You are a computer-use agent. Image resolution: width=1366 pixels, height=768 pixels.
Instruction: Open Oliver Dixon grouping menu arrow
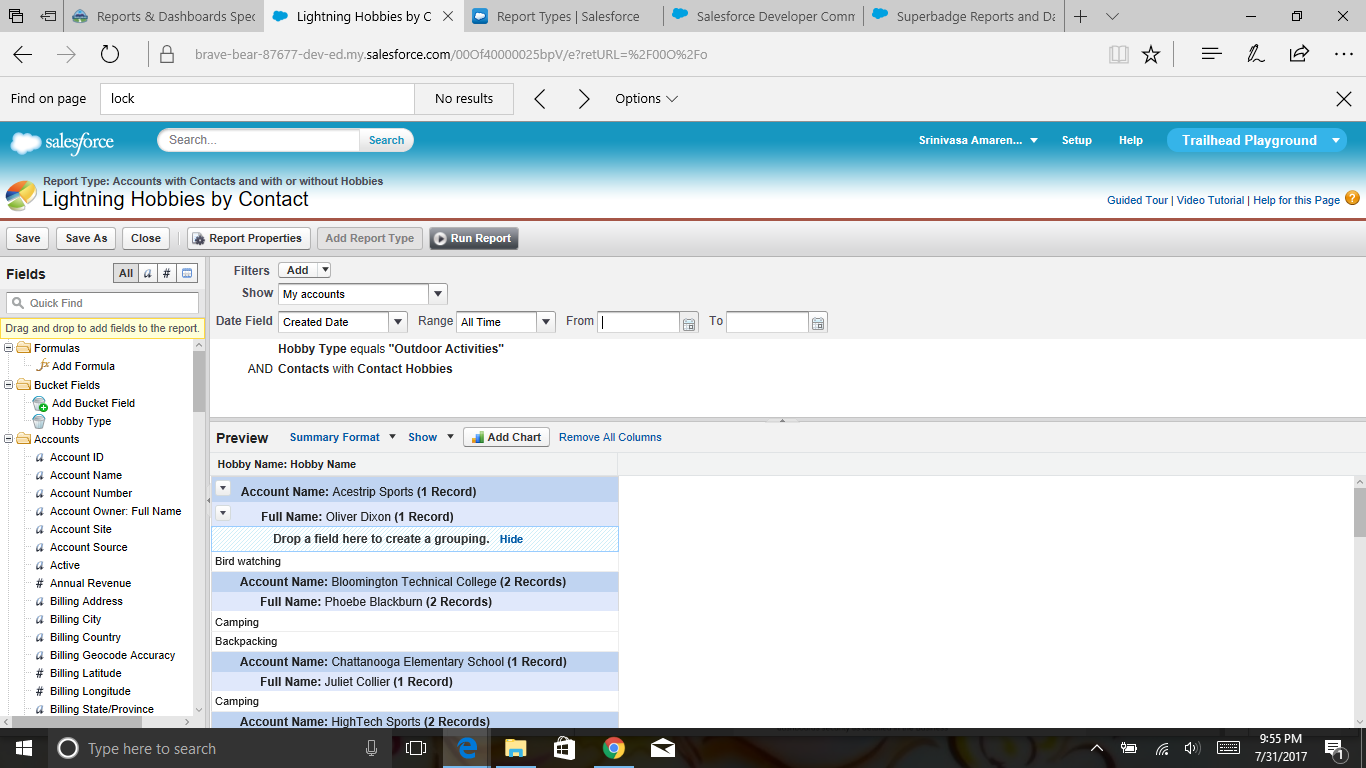click(224, 513)
